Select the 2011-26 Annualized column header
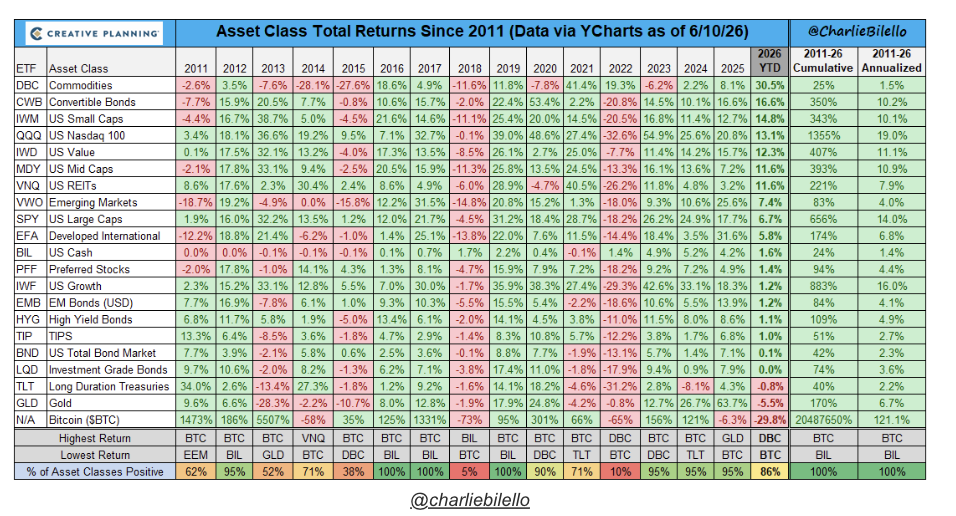This screenshot has height=516, width=956. coord(891,61)
